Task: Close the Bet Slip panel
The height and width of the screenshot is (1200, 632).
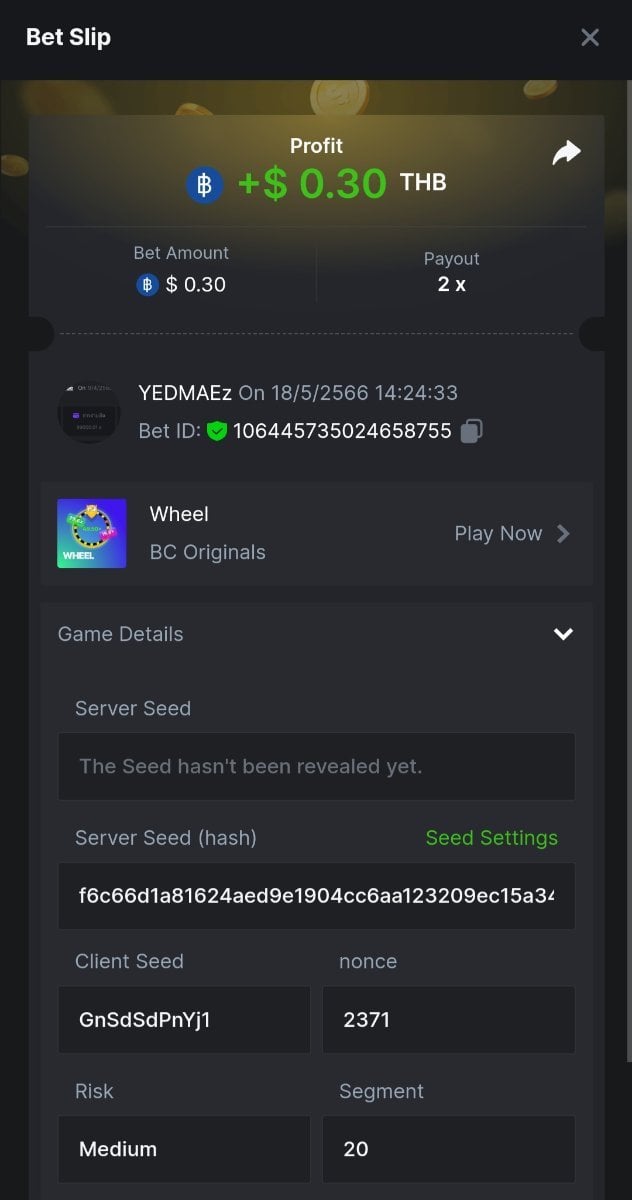Action: pos(590,38)
